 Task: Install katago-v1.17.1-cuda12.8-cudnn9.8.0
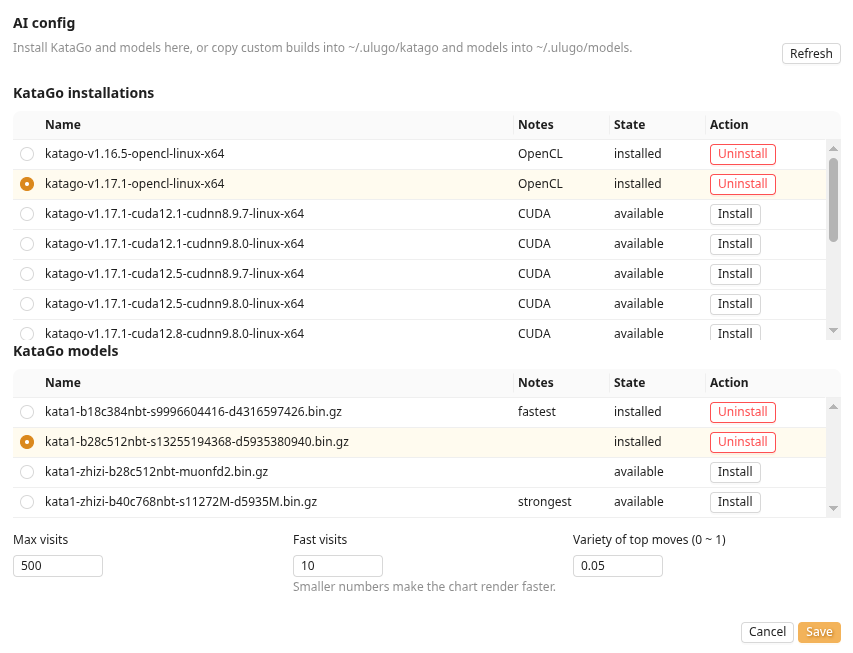pyautogui.click(x=735, y=332)
